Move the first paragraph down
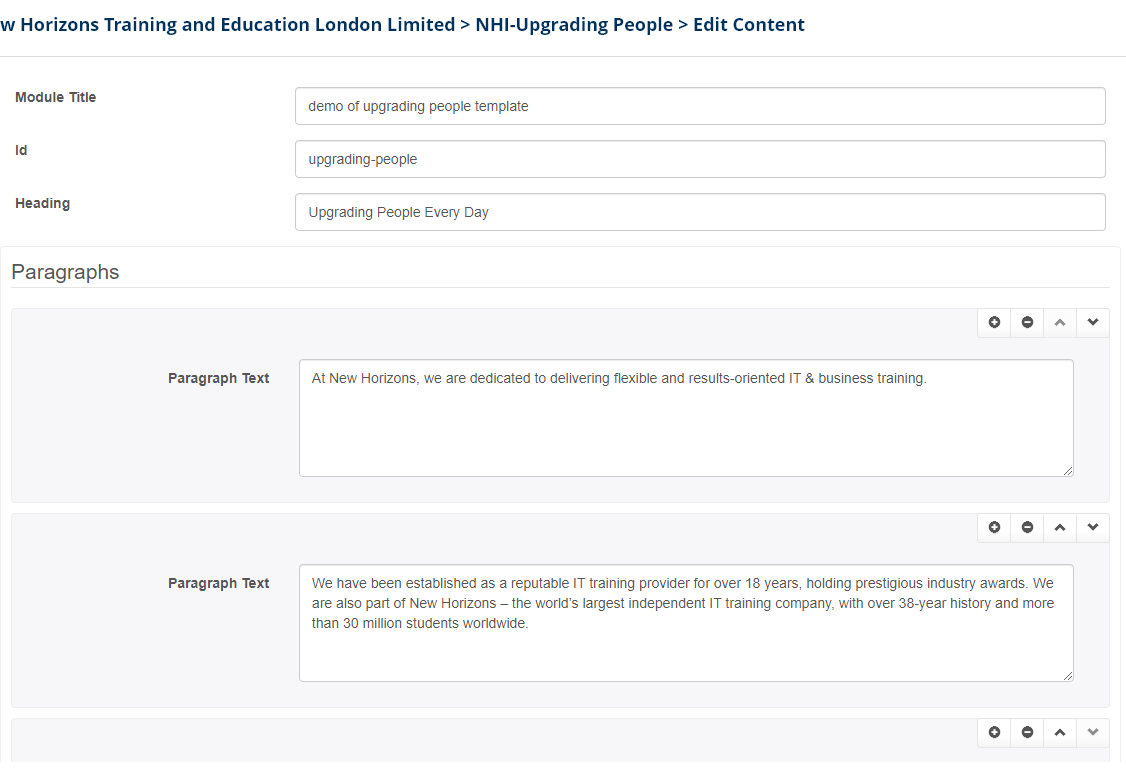 (1093, 322)
